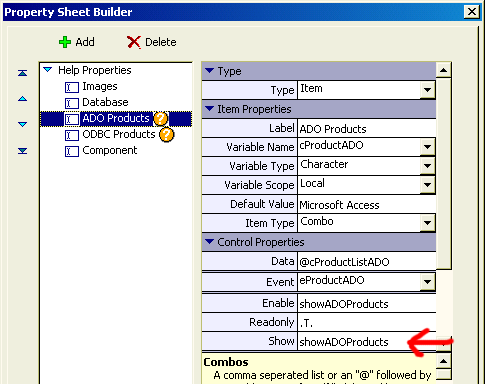Screen dimensions: 485x384
Task: Click the Images item icon
Action: tap(72, 87)
